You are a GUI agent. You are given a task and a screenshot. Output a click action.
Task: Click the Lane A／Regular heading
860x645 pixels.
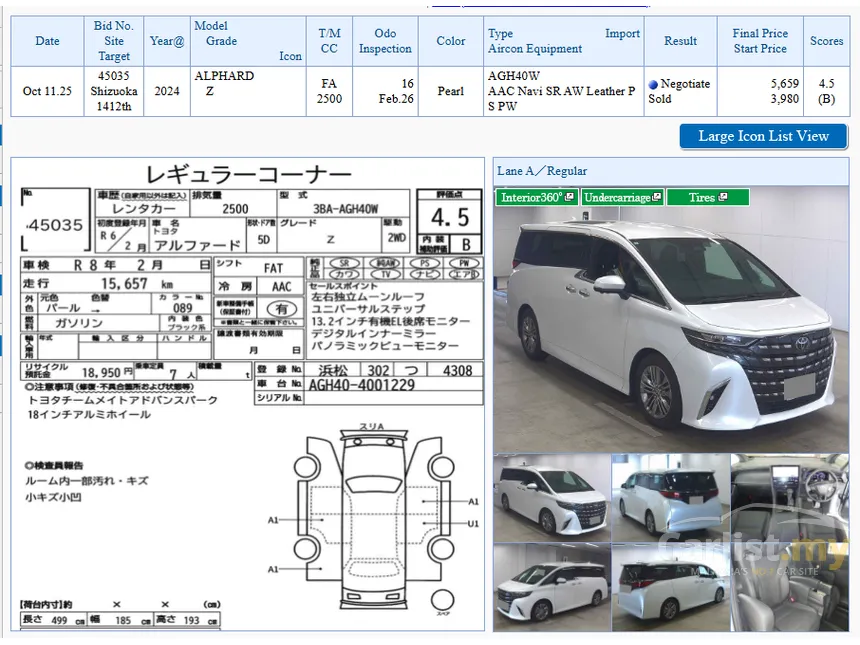click(x=542, y=171)
